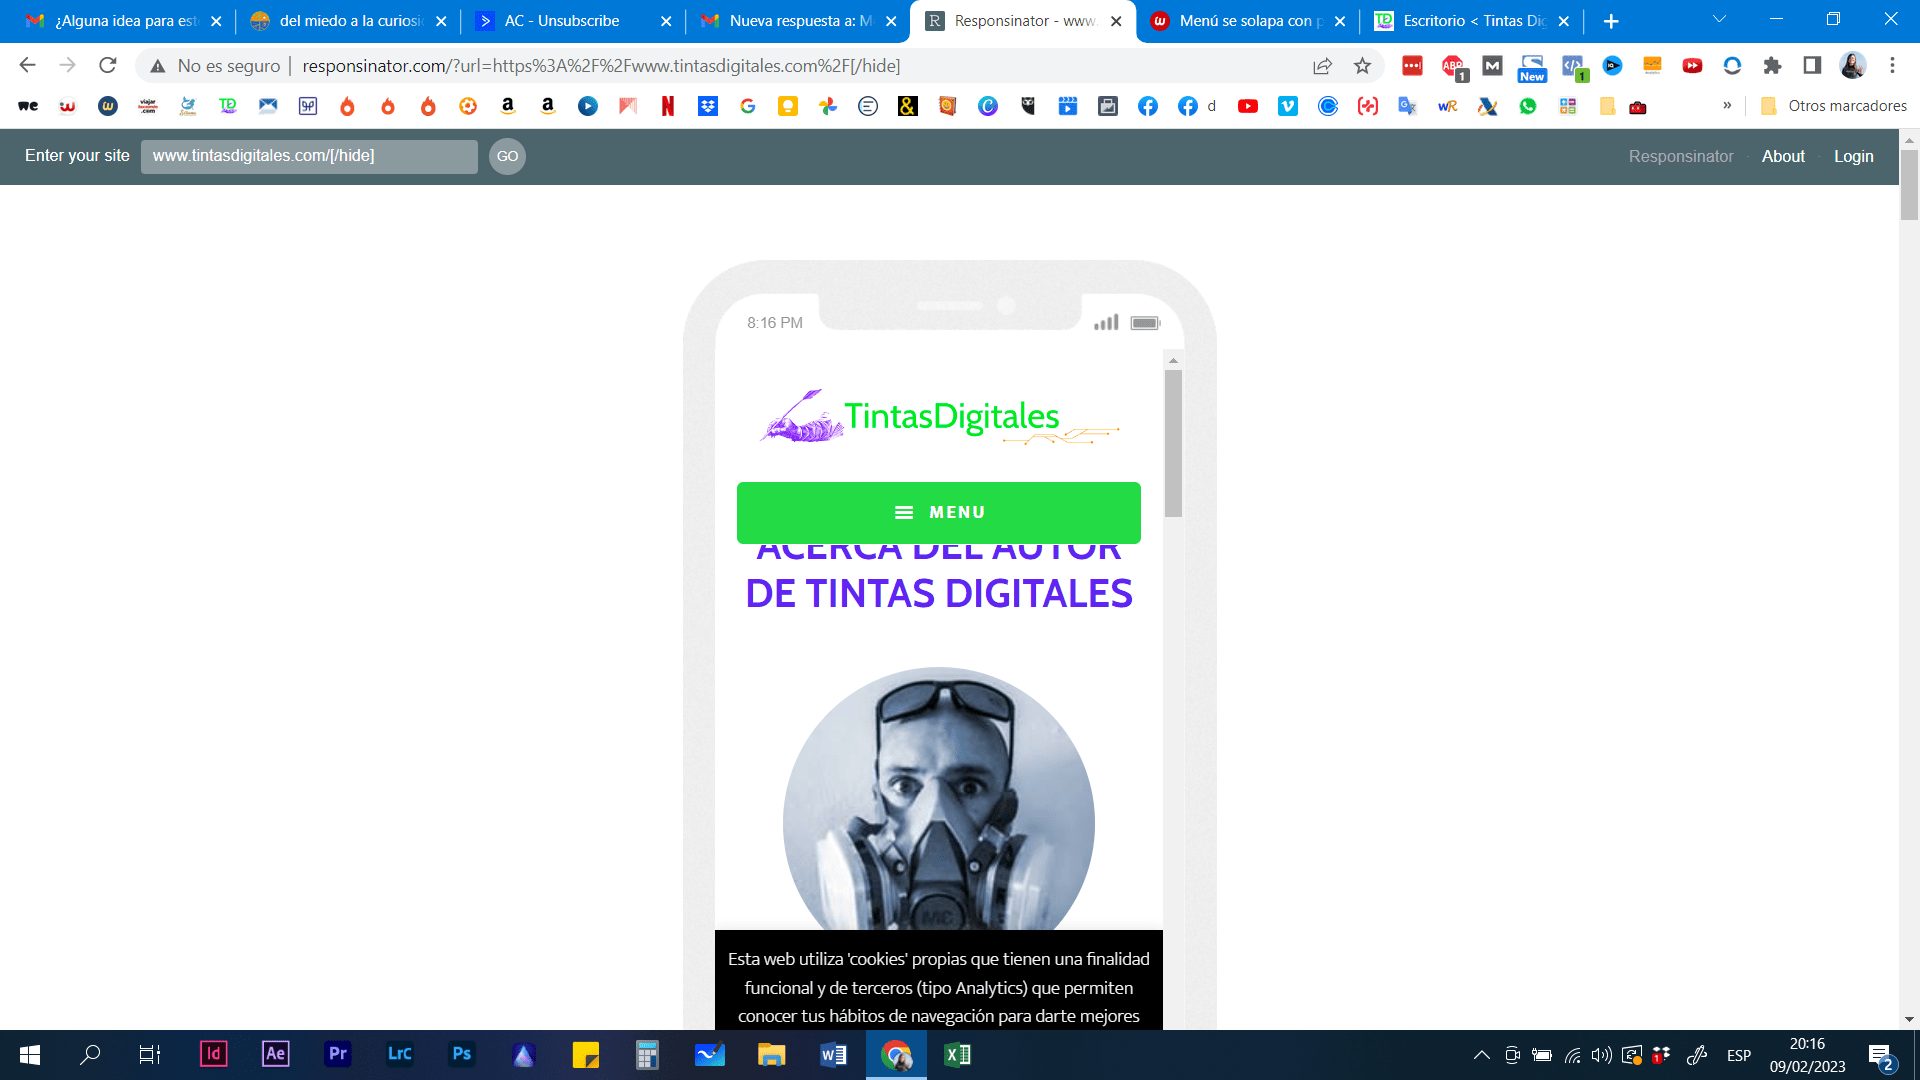Open the Google bookmark

point(748,106)
